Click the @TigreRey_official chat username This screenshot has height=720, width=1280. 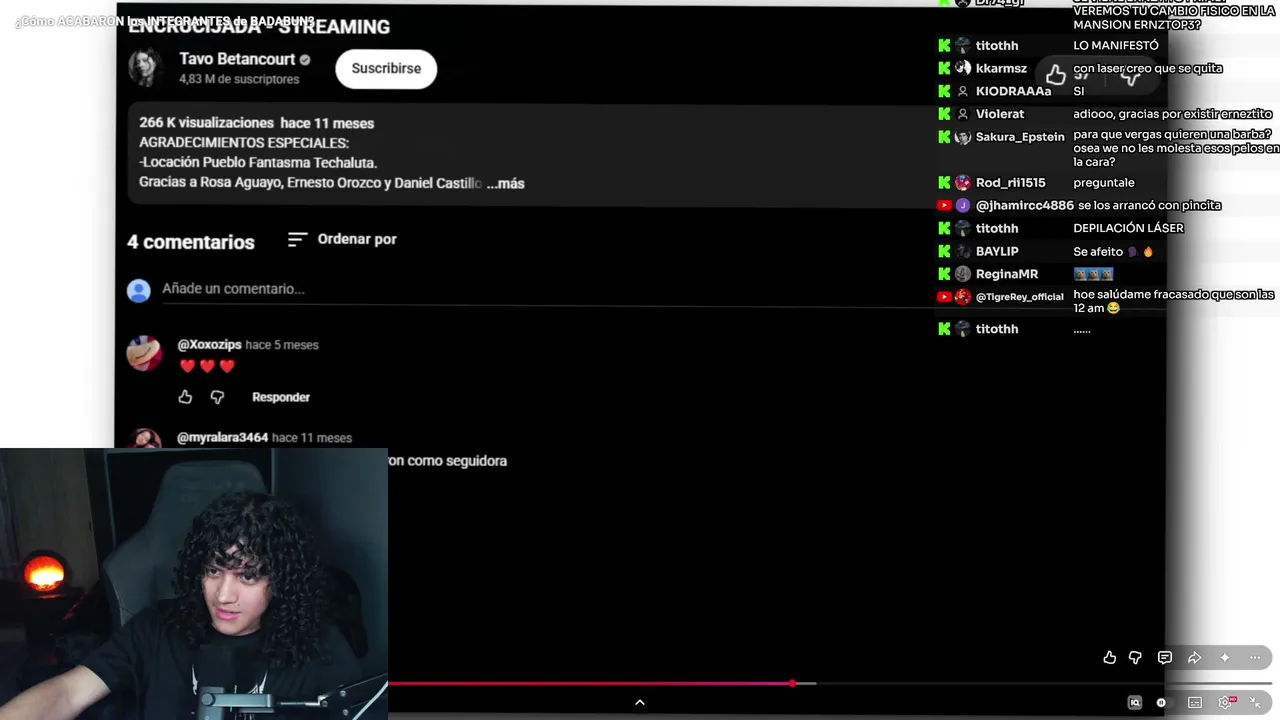[x=1019, y=297]
